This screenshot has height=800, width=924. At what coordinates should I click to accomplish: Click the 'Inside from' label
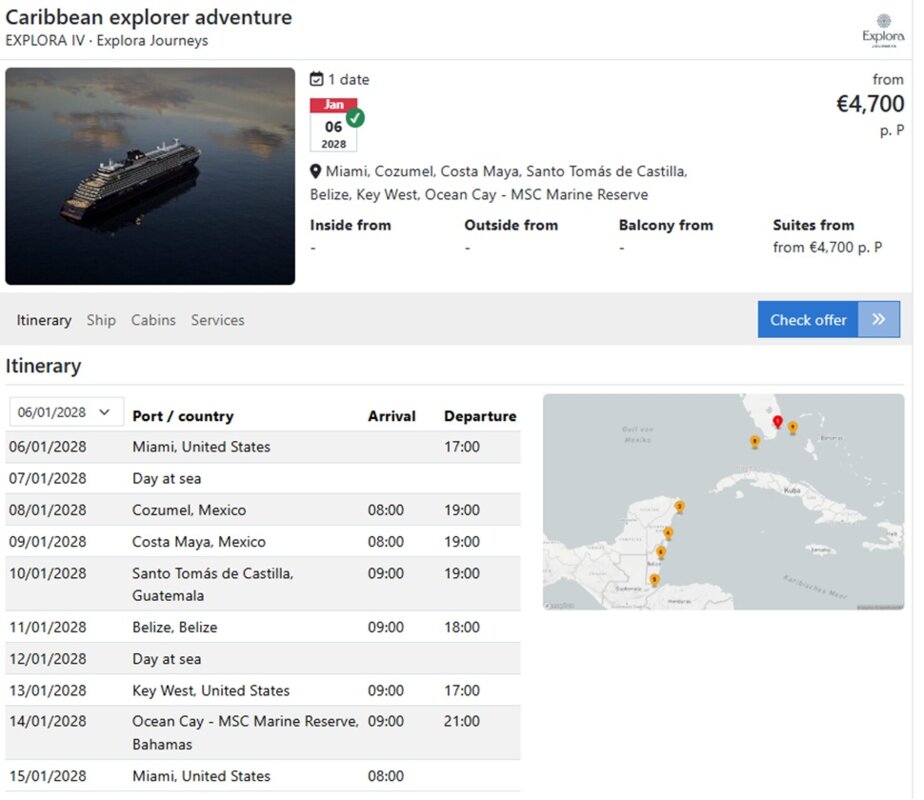coord(350,225)
